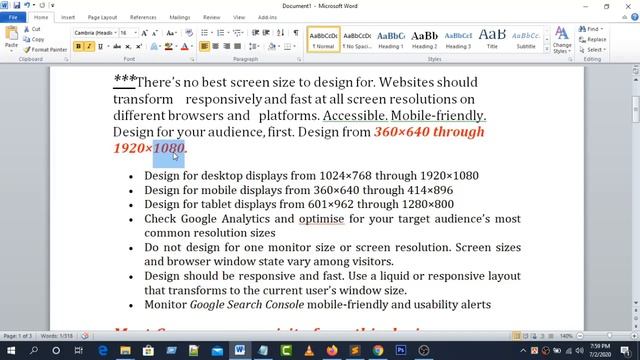The height and width of the screenshot is (360, 640).
Task: Toggle show paragraph marks
Action: [296, 33]
